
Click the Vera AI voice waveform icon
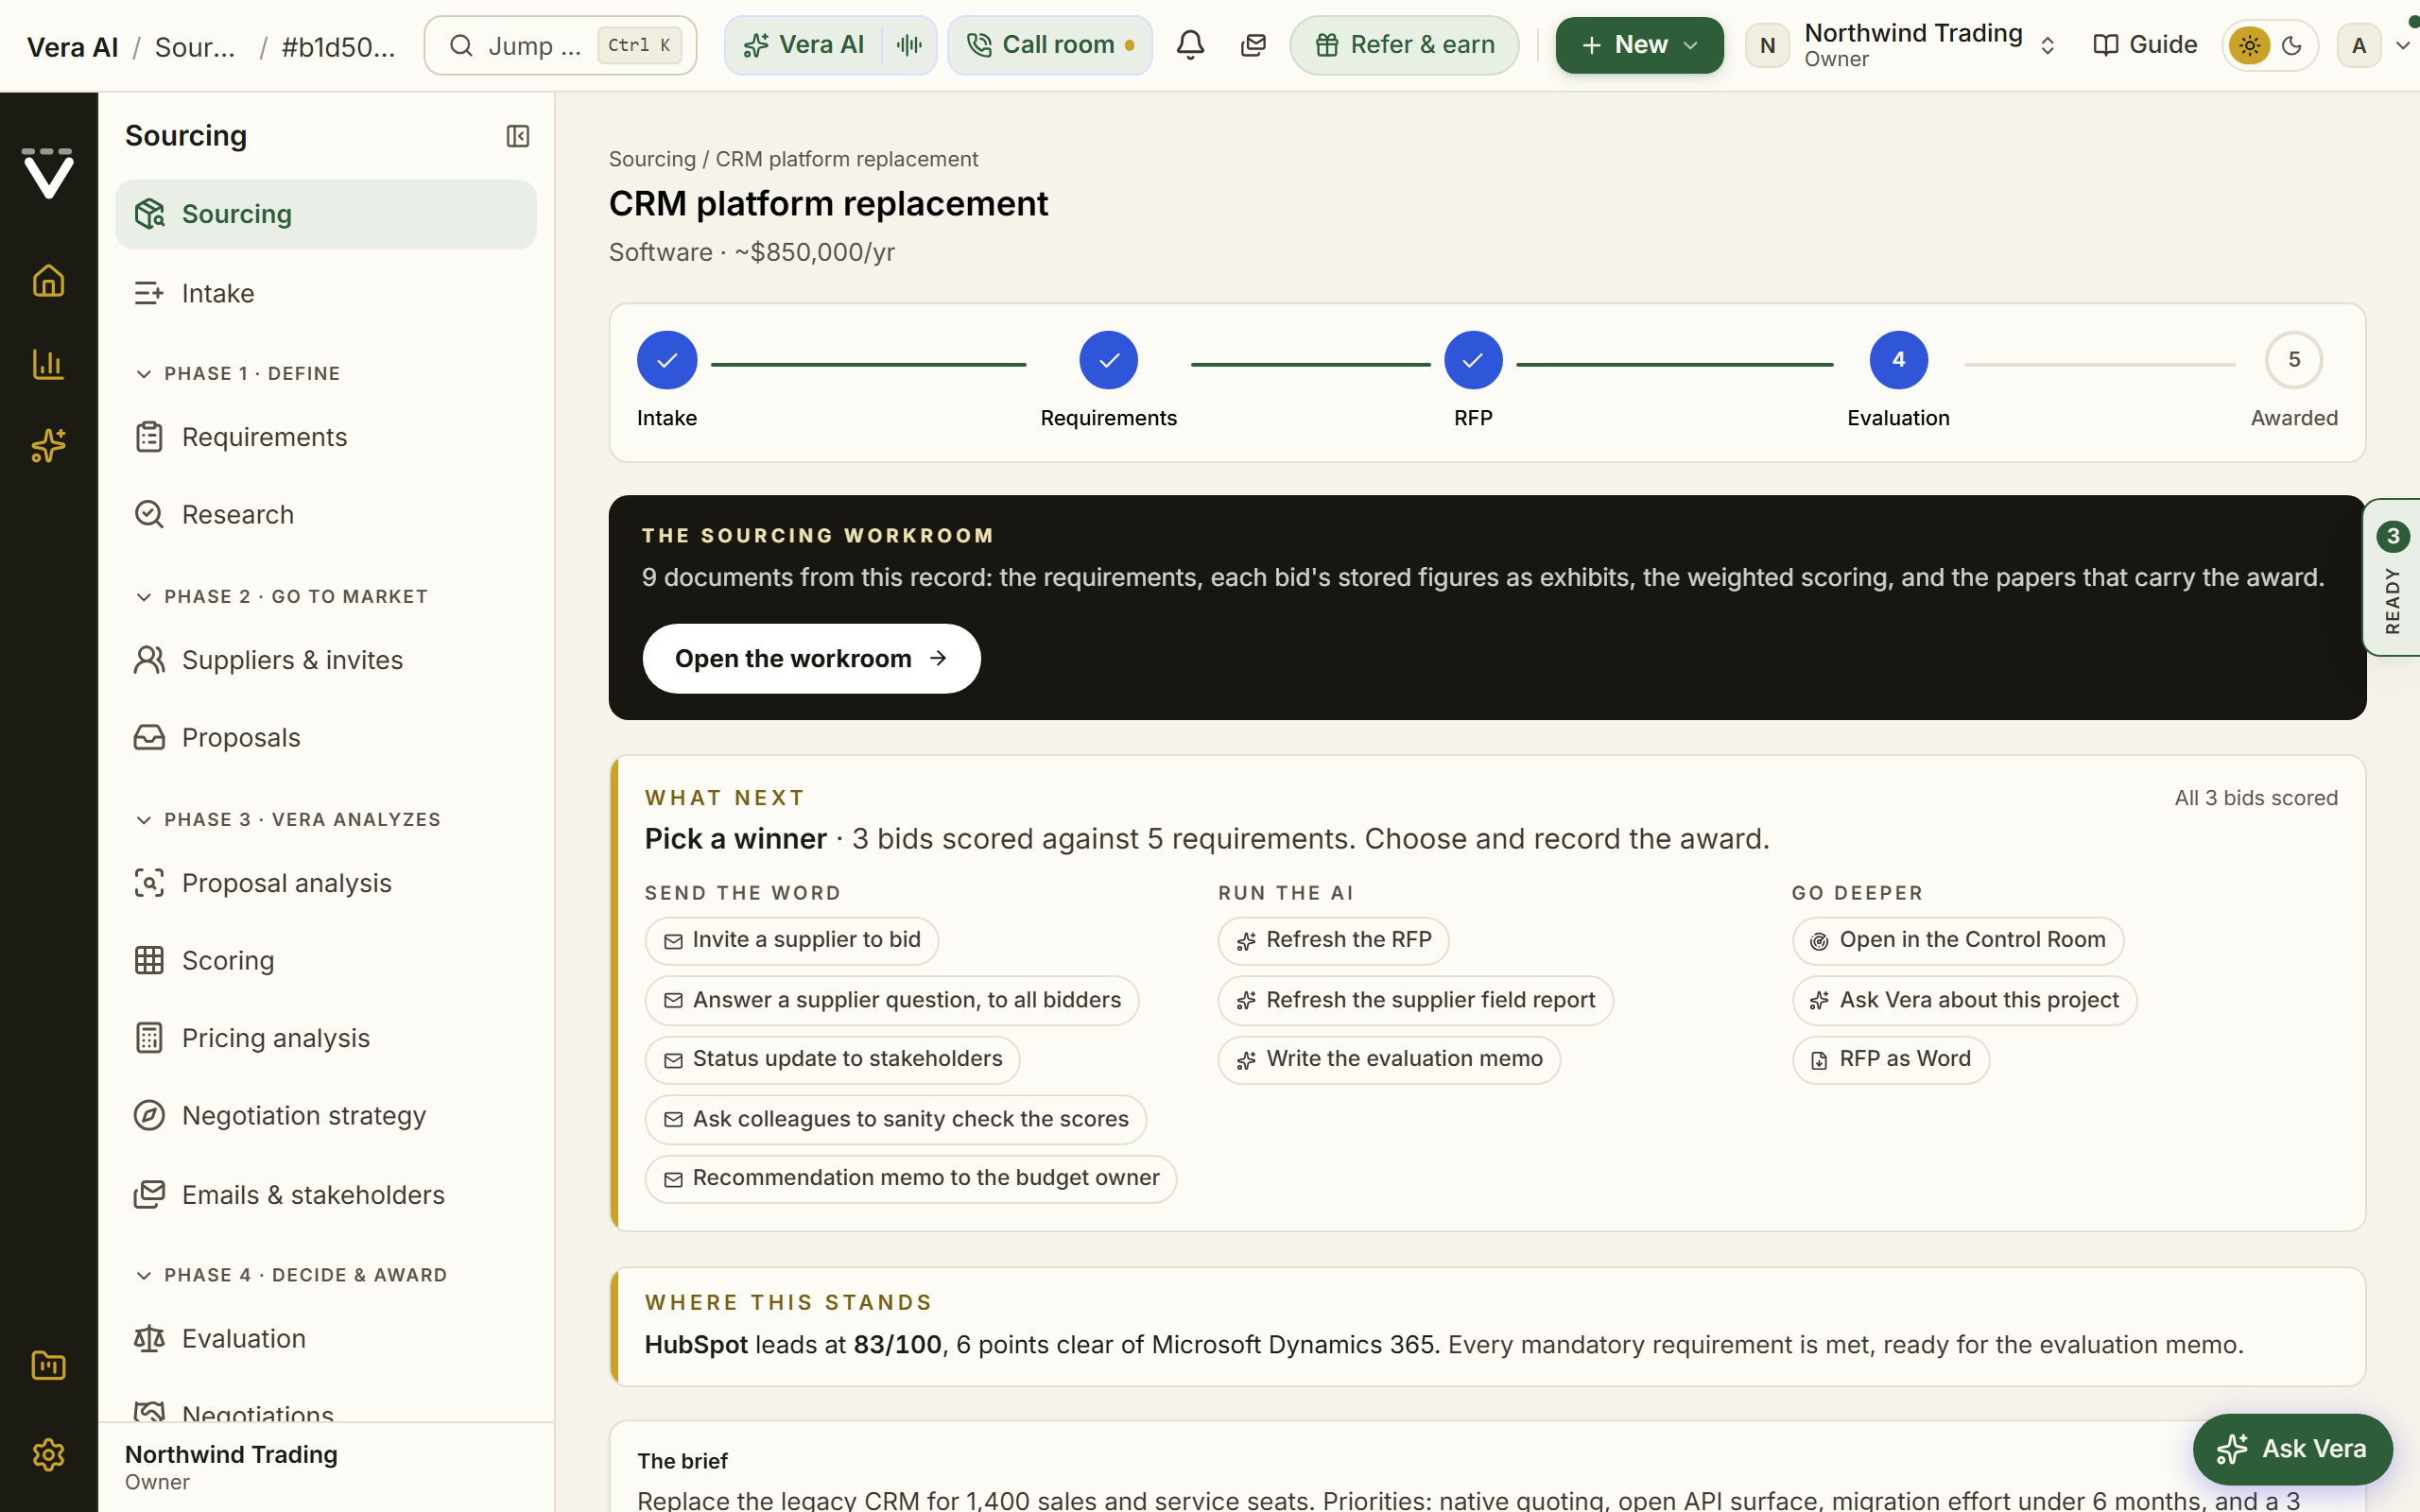(909, 45)
